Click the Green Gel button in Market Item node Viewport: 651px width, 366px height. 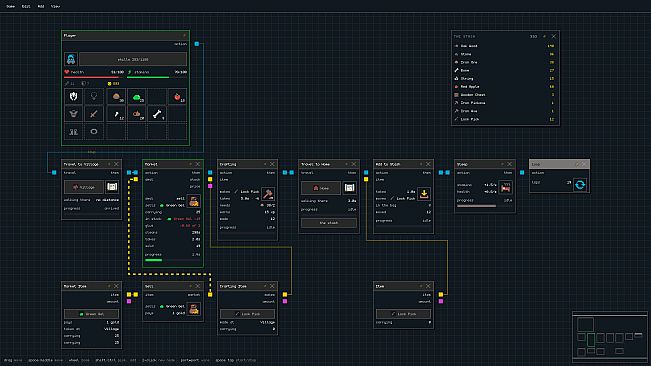click(91, 314)
